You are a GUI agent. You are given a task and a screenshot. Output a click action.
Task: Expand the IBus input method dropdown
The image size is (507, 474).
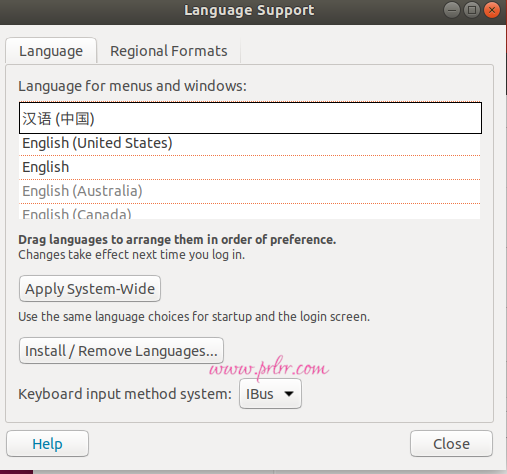270,394
